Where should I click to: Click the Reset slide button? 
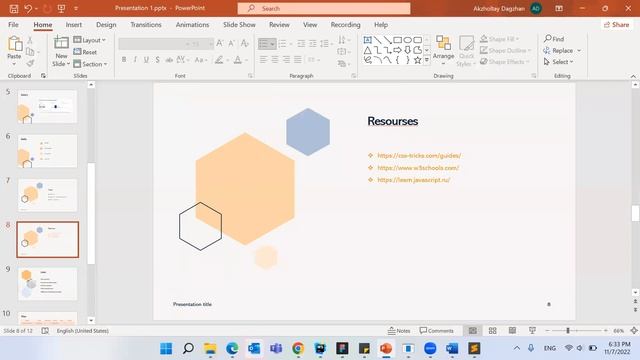pyautogui.click(x=85, y=52)
